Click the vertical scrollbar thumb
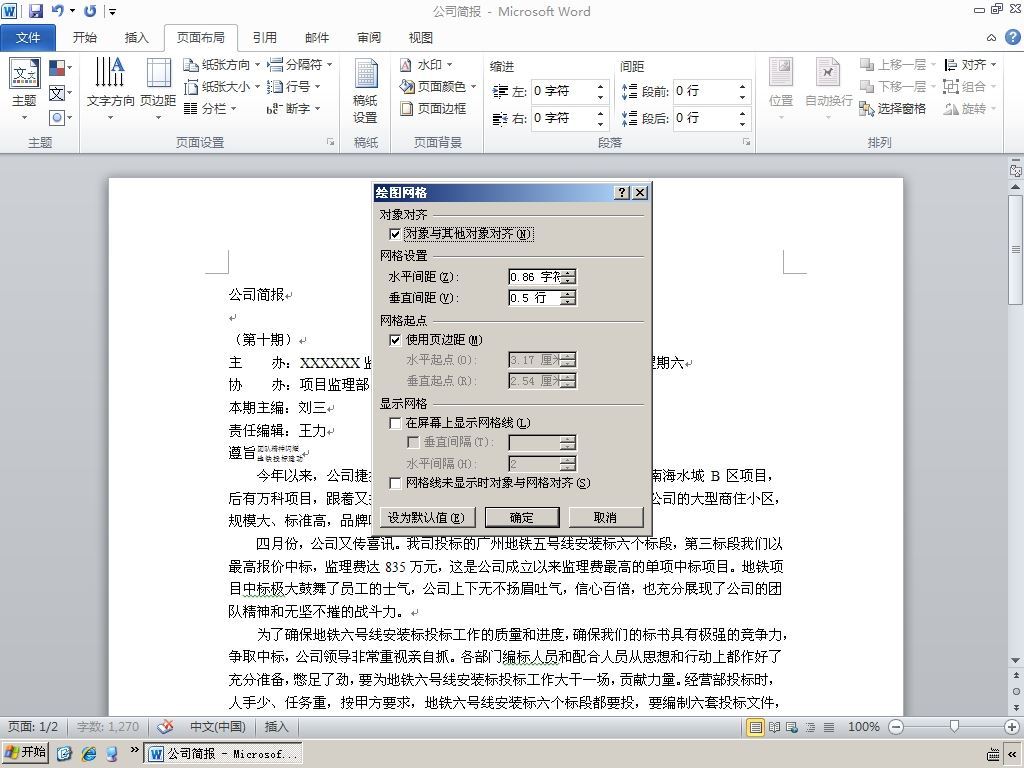The image size is (1024, 768). [x=1016, y=249]
